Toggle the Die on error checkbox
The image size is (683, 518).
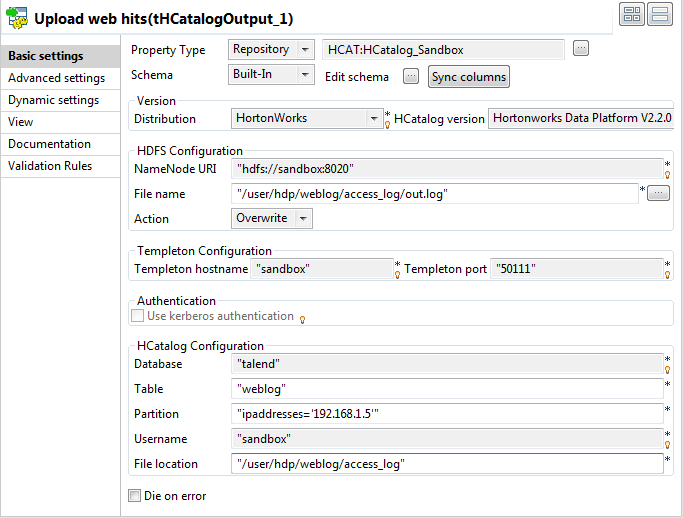click(x=135, y=495)
